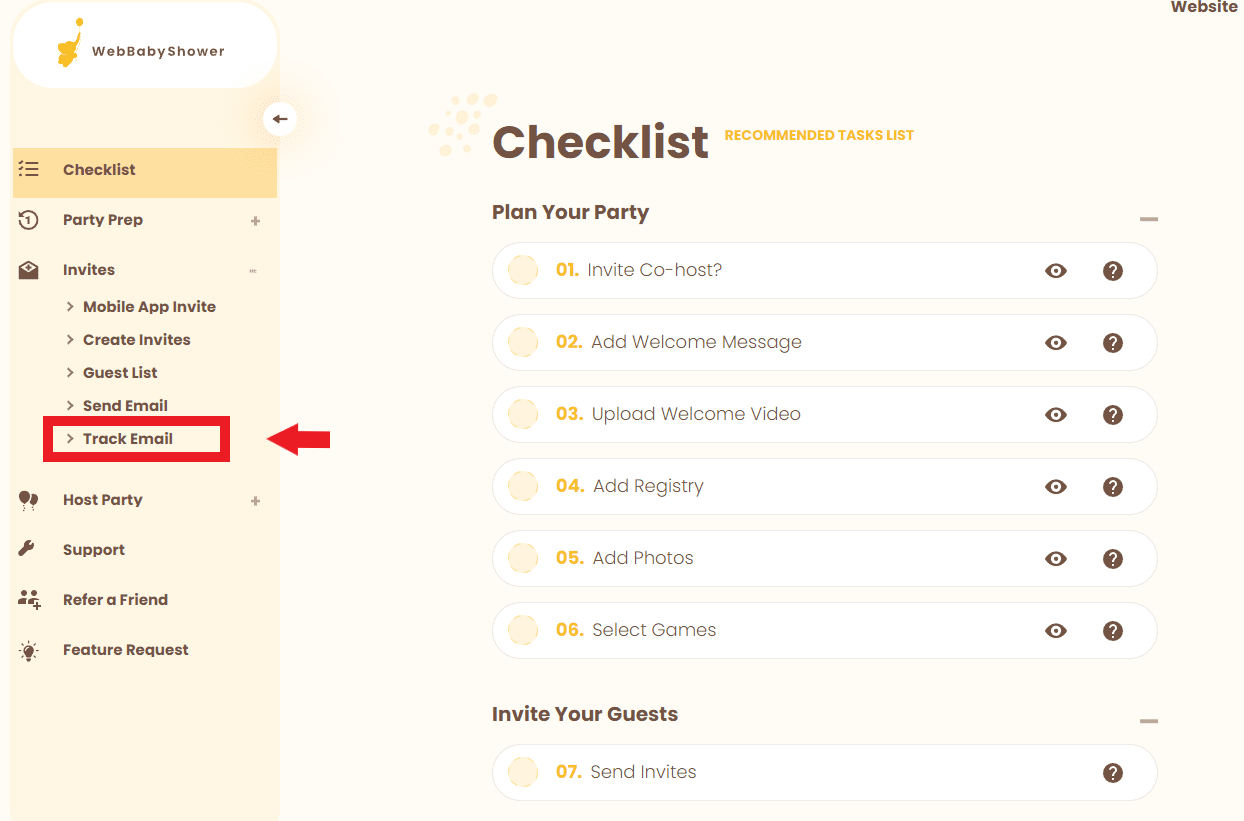
Task: Collapse the sidebar with the back arrow
Action: pos(280,119)
